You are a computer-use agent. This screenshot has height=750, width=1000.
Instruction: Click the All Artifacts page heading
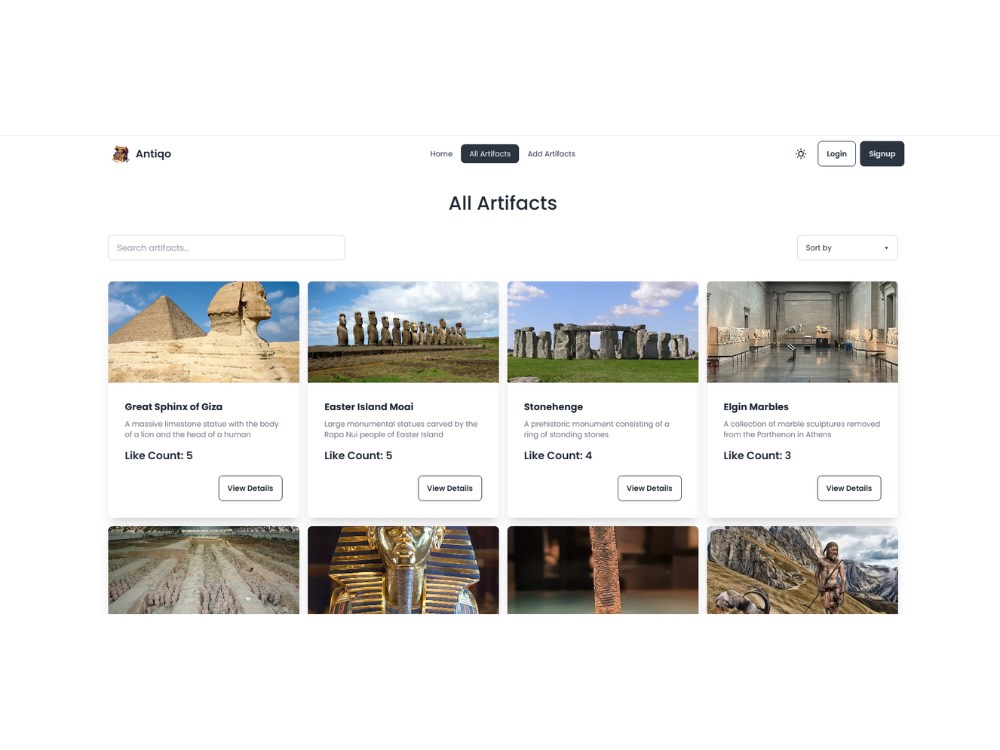coord(503,203)
